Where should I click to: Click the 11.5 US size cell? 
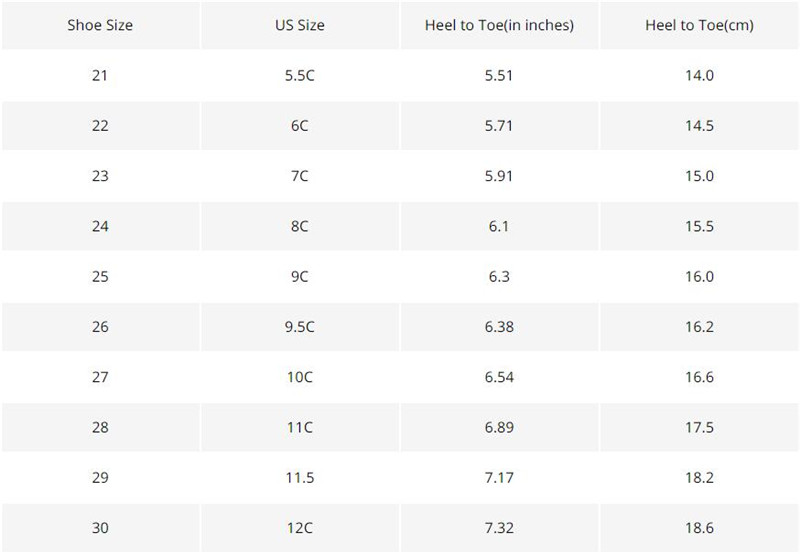[299, 478]
